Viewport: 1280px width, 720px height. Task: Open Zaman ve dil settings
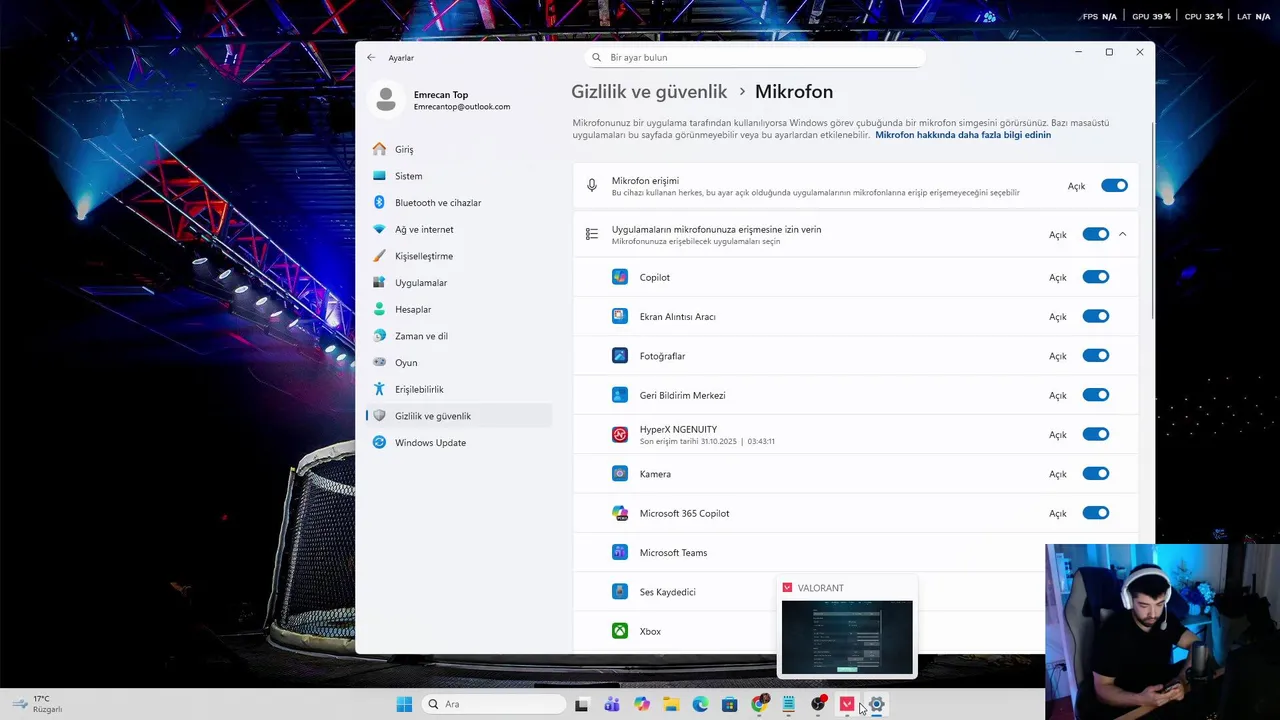(459, 336)
